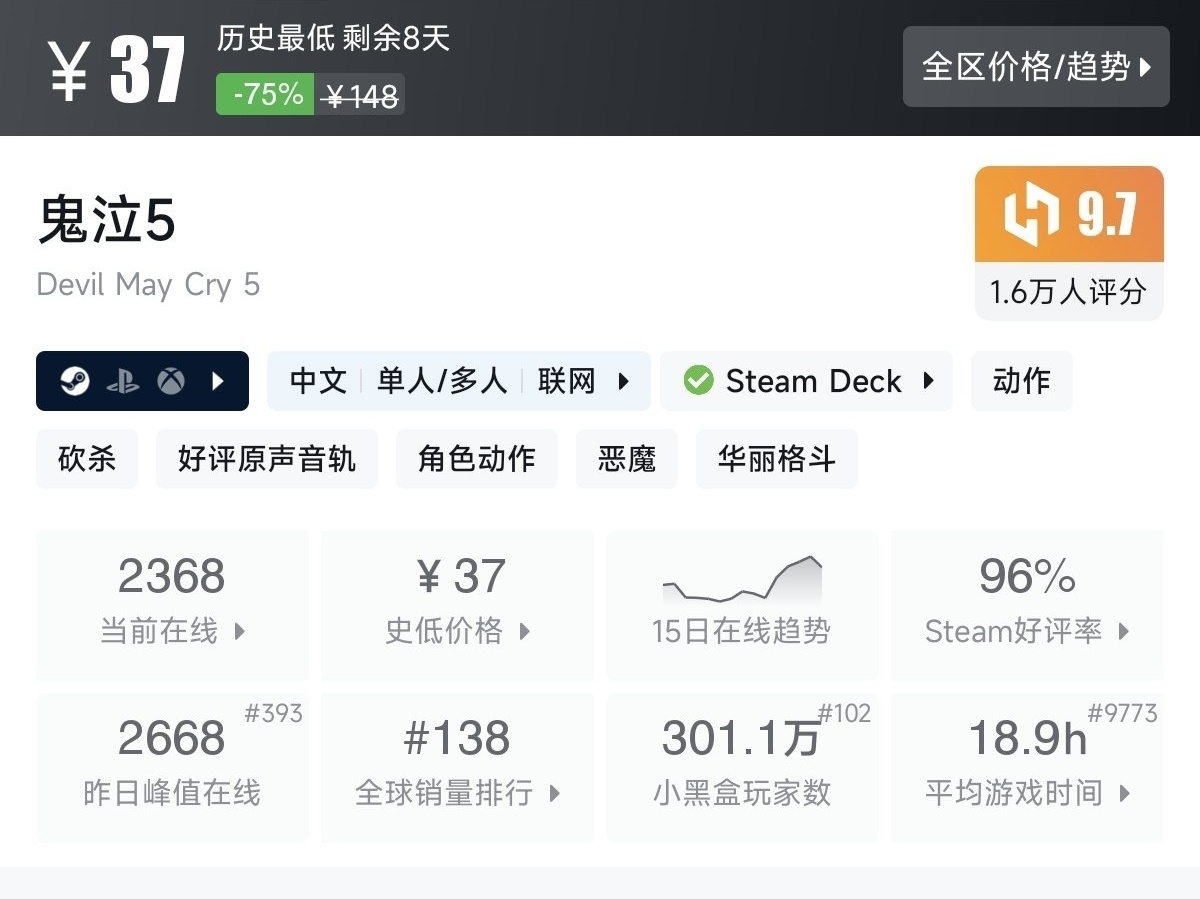The image size is (1200, 899).
Task: Click the PlayStation platform icon
Action: coord(122,381)
